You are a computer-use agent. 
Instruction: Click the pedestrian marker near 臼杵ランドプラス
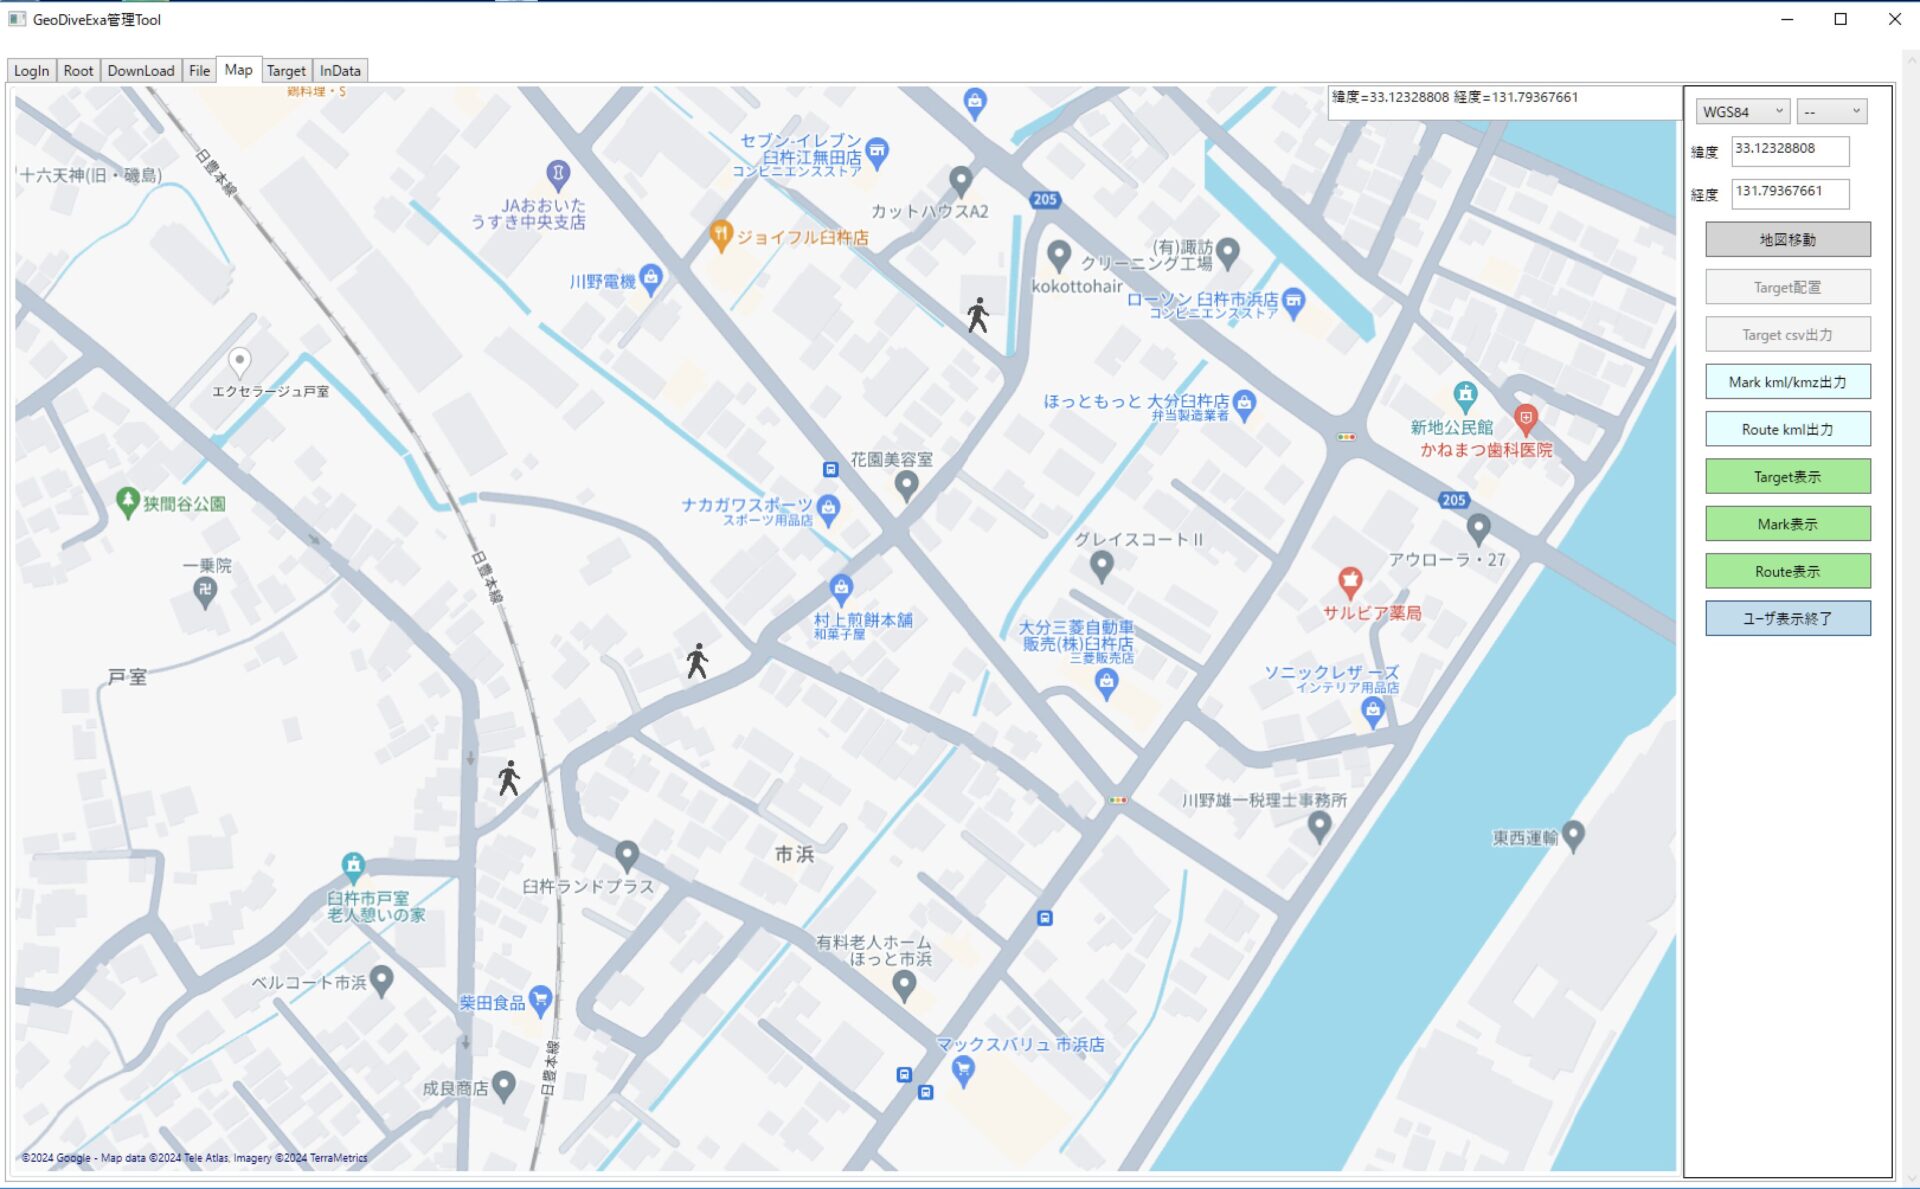coord(509,778)
